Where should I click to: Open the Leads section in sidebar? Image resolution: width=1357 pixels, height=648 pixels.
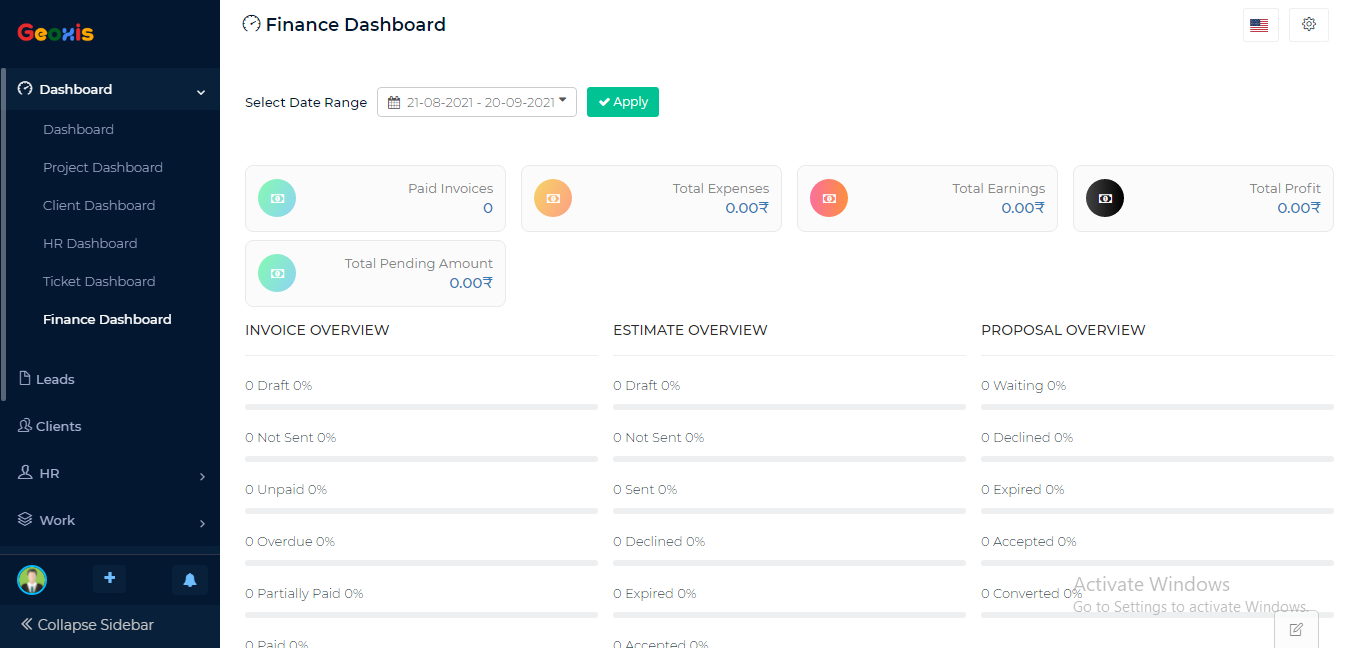point(55,379)
